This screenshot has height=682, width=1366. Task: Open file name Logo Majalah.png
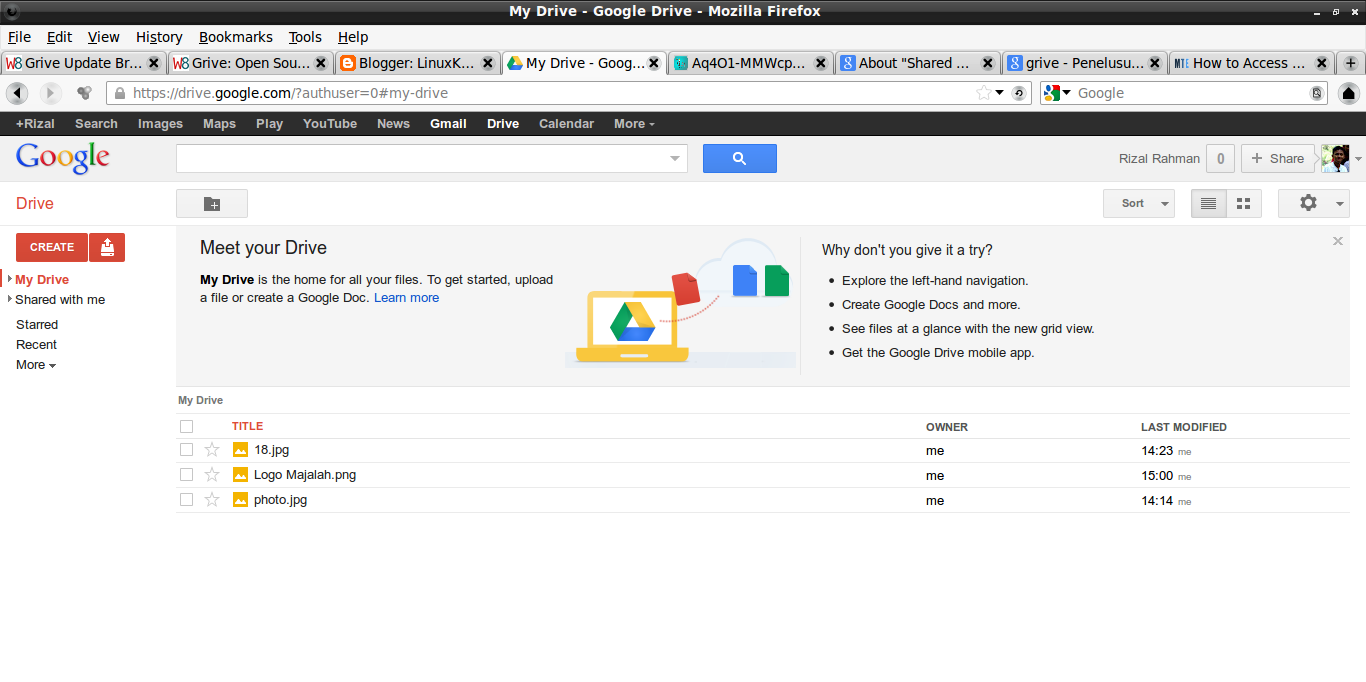tap(305, 475)
